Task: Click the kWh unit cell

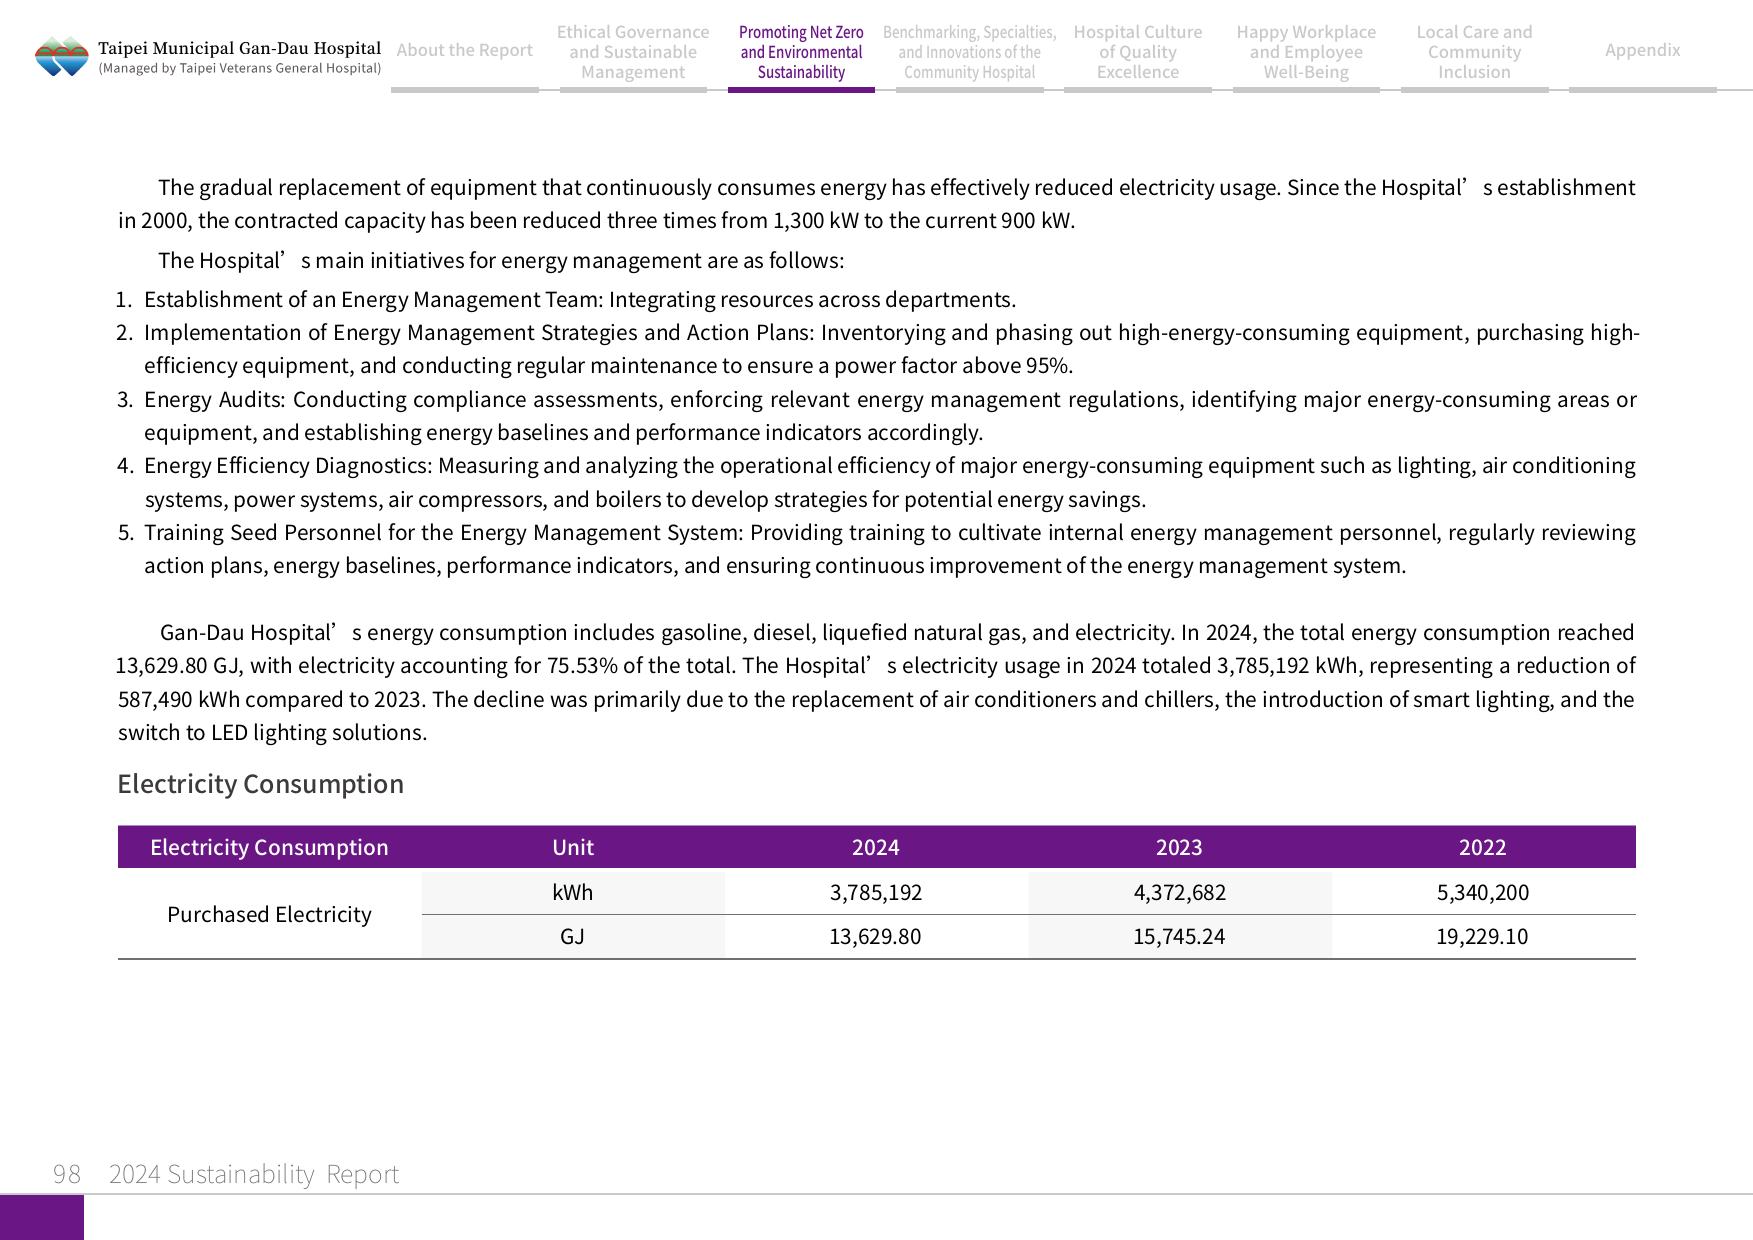Action: (573, 892)
